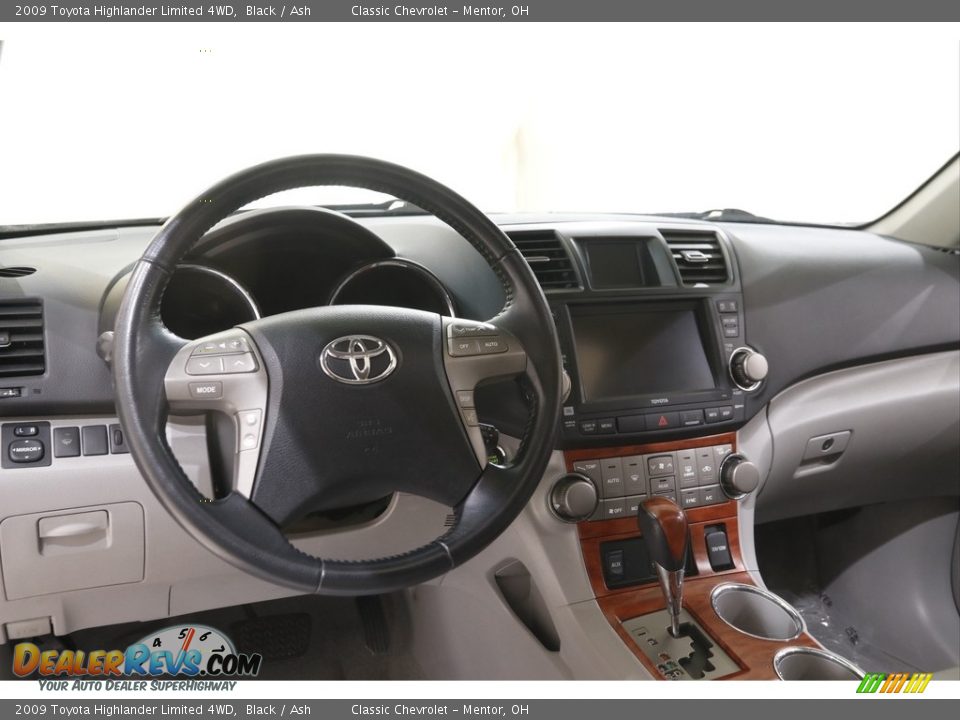Screen dimensions: 960x720
Task: Click the striped green-orange logo bottom right
Action: pyautogui.click(x=894, y=683)
